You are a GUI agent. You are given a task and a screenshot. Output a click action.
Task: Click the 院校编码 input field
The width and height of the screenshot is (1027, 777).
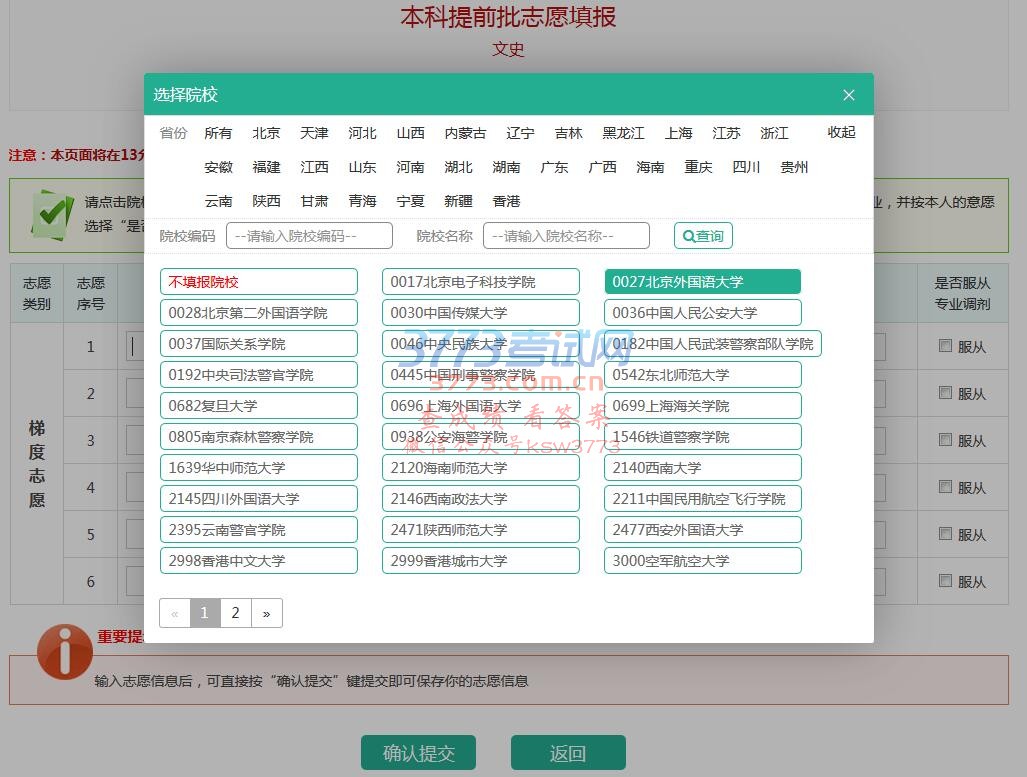(x=309, y=236)
